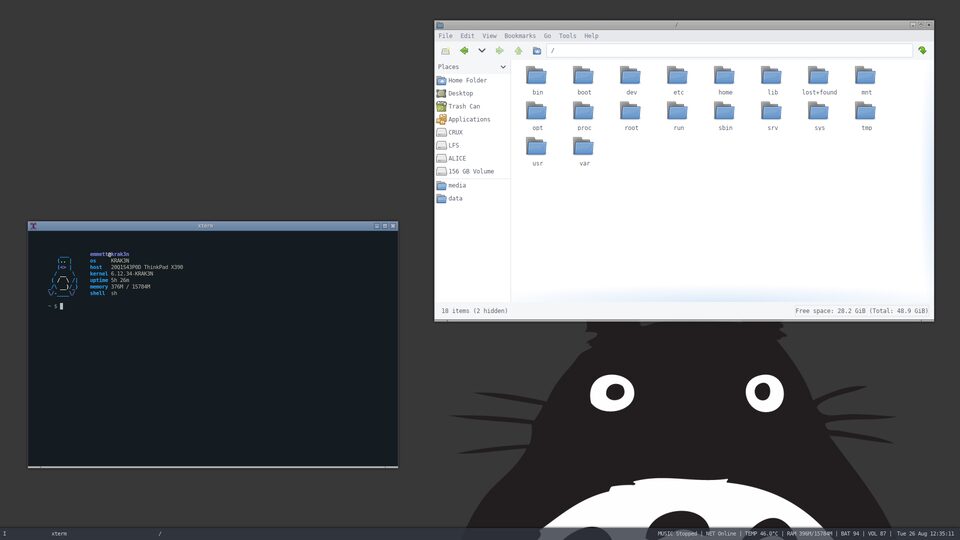Screen dimensions: 960x540
Task: Select the home folder icon in file view
Action: click(x=724, y=75)
